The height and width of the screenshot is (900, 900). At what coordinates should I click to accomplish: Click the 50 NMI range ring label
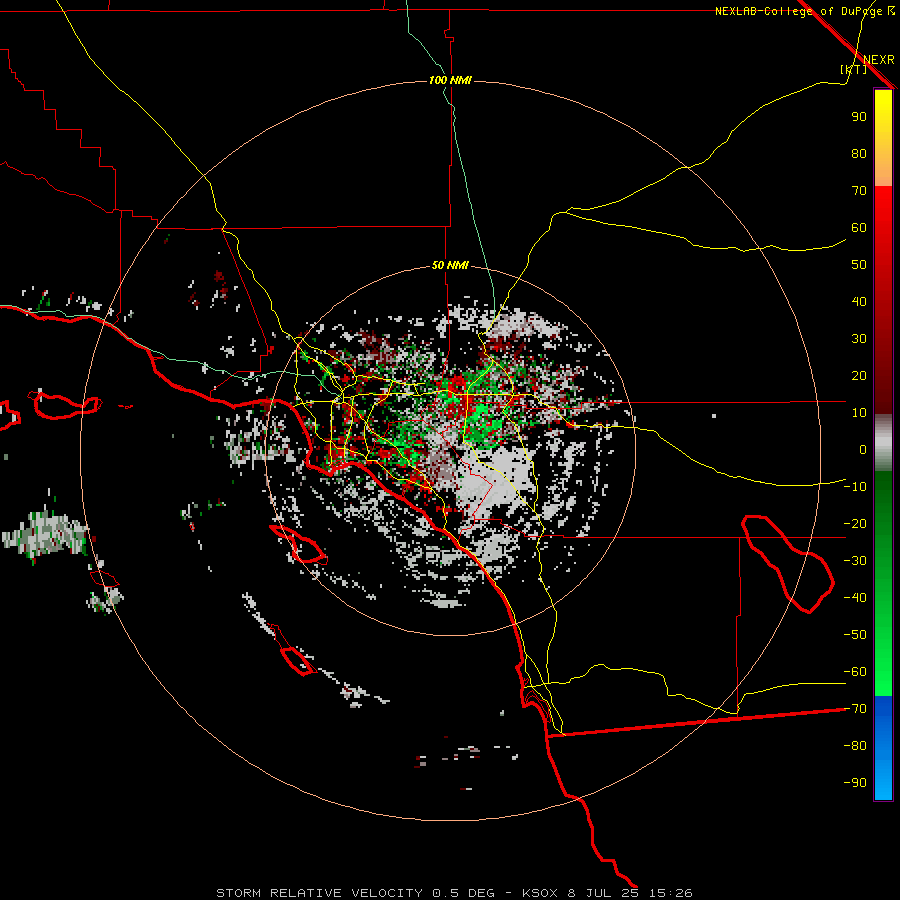click(x=450, y=265)
